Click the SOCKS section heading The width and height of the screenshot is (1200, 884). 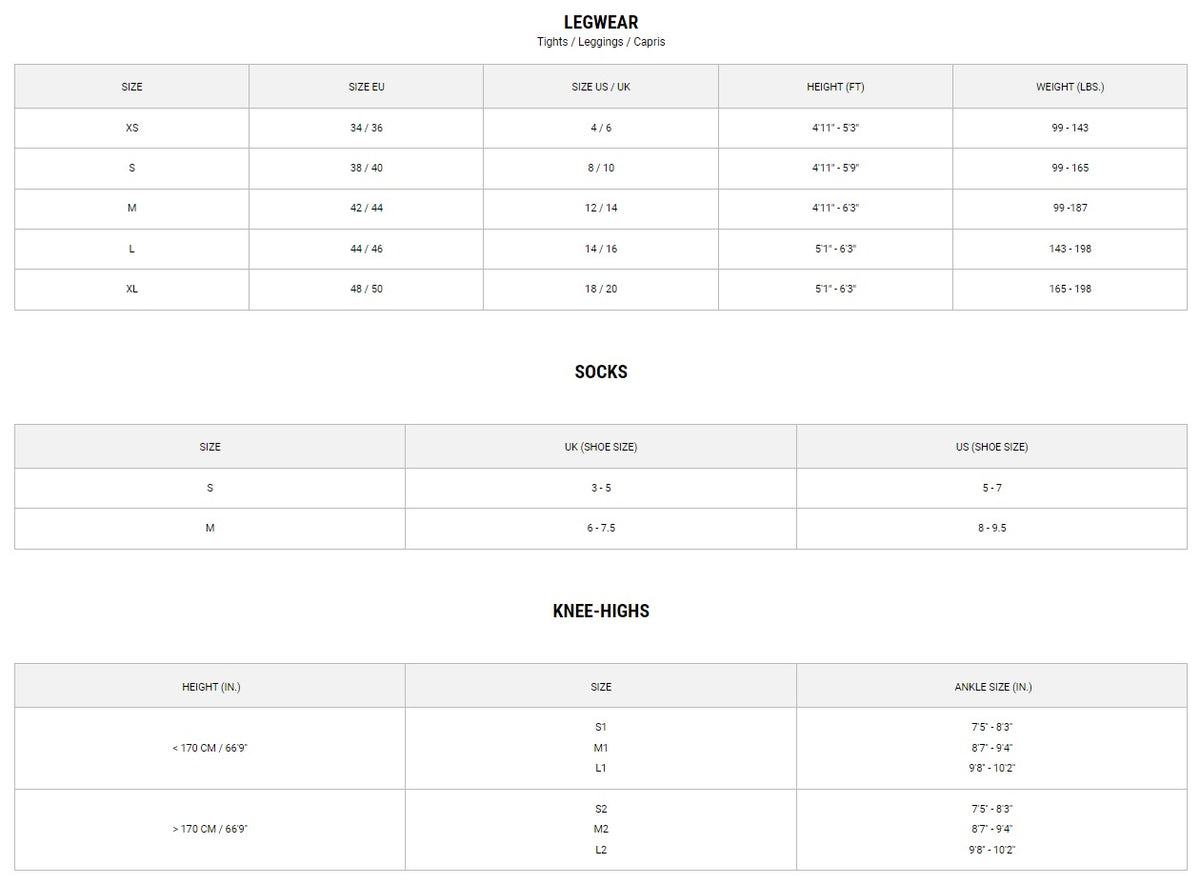(600, 372)
